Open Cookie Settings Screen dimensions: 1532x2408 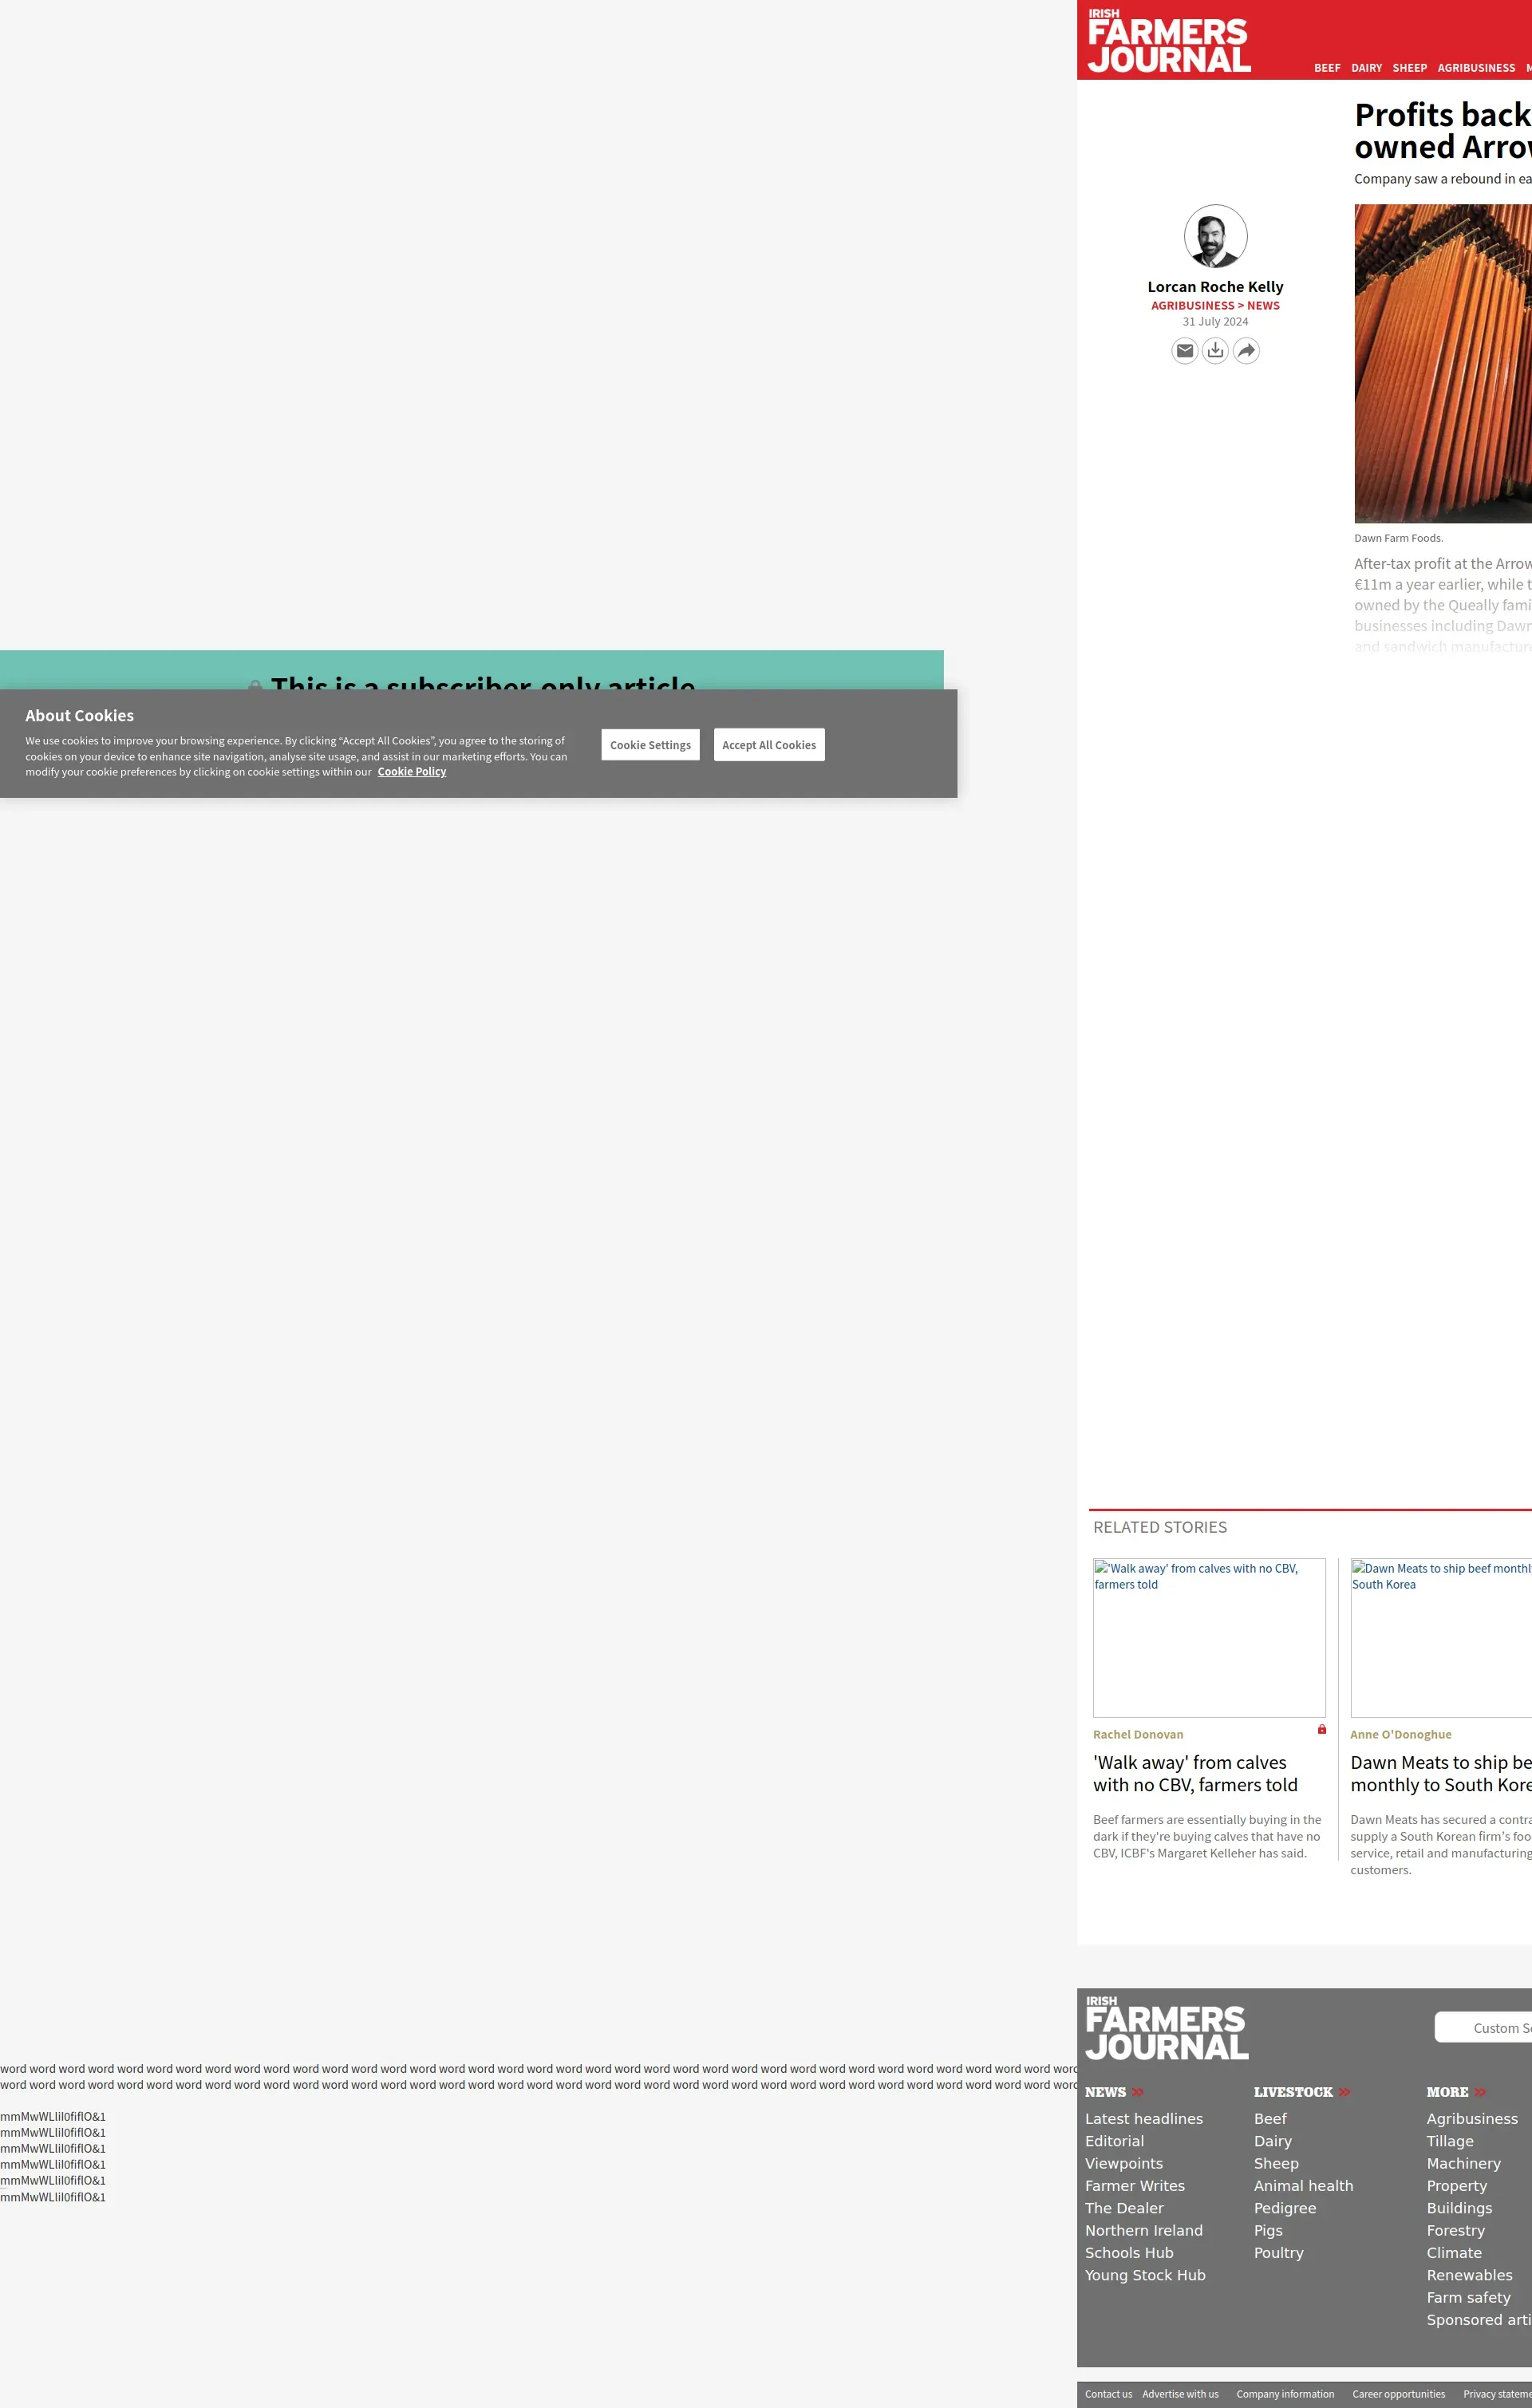(x=650, y=745)
